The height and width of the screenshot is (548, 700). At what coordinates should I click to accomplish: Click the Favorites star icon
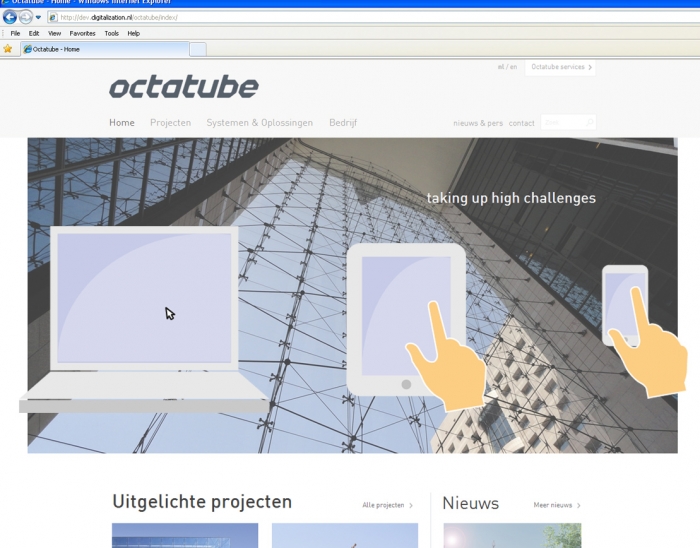click(8, 48)
